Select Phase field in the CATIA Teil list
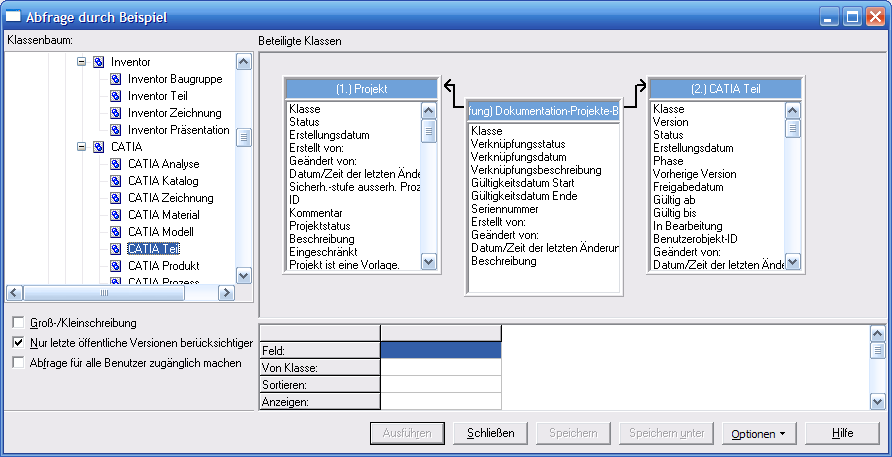This screenshot has width=892, height=457. point(668,160)
